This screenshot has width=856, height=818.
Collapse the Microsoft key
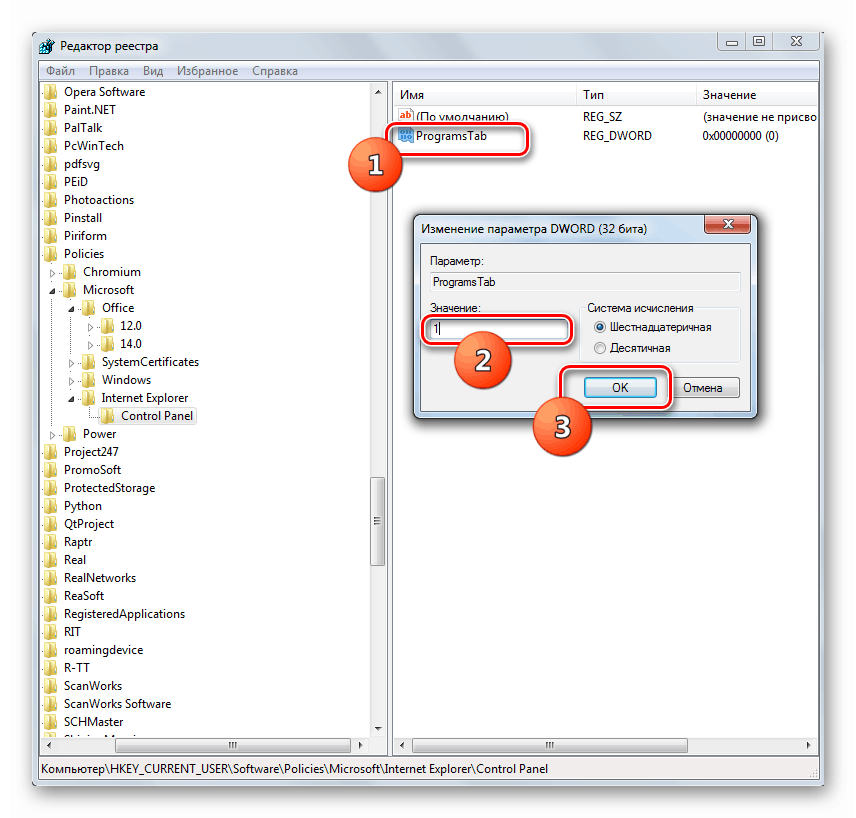click(52, 291)
